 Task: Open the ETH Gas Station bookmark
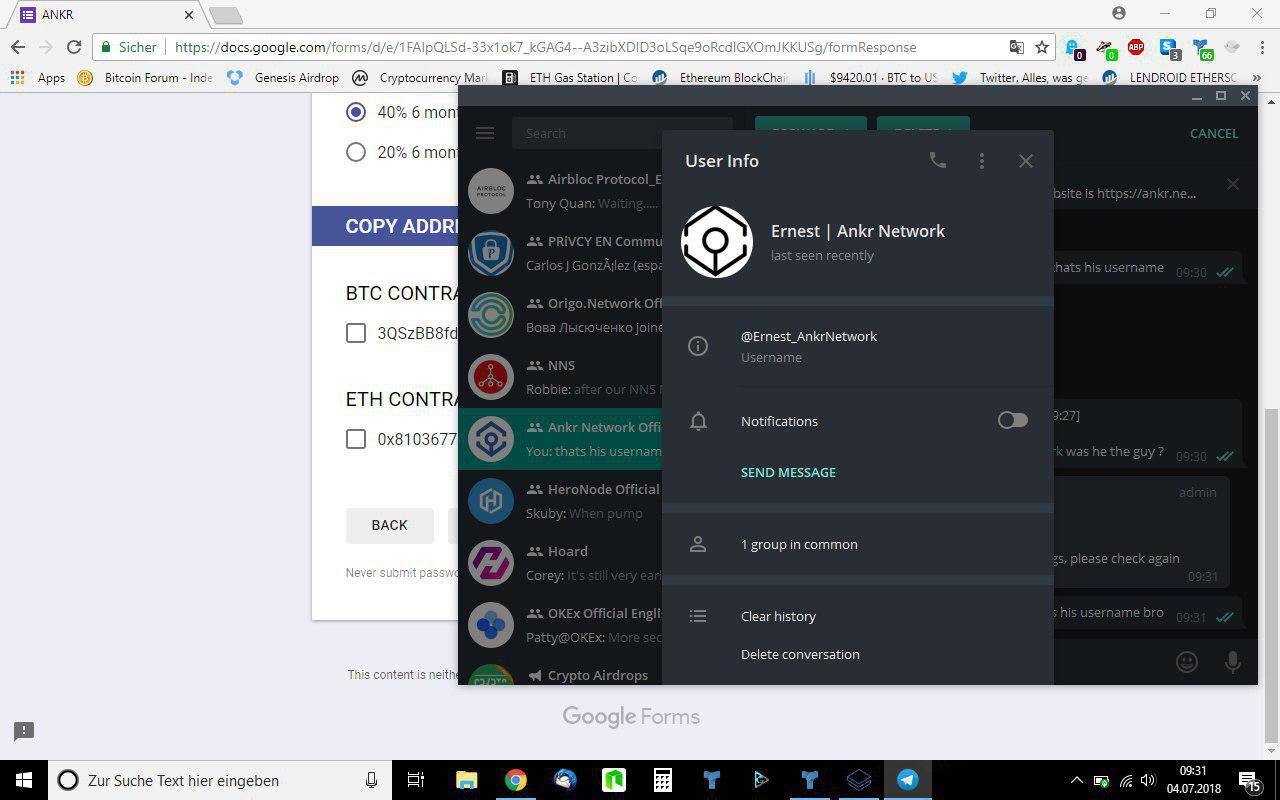click(570, 77)
